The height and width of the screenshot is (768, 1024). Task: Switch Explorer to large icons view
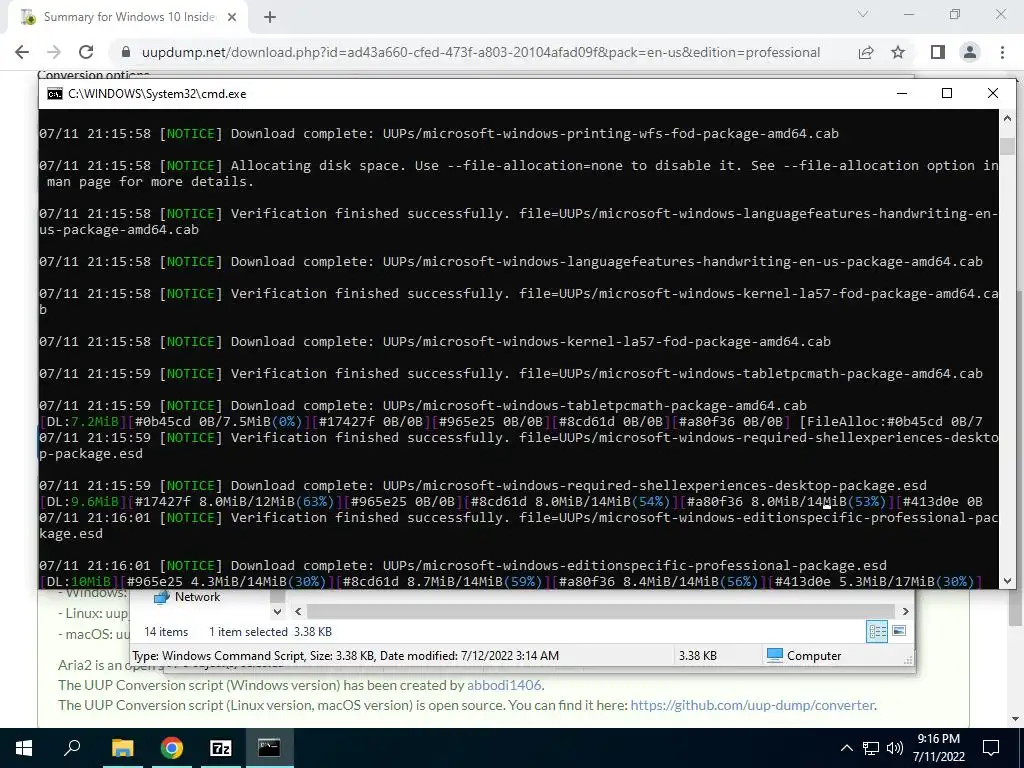click(x=899, y=631)
